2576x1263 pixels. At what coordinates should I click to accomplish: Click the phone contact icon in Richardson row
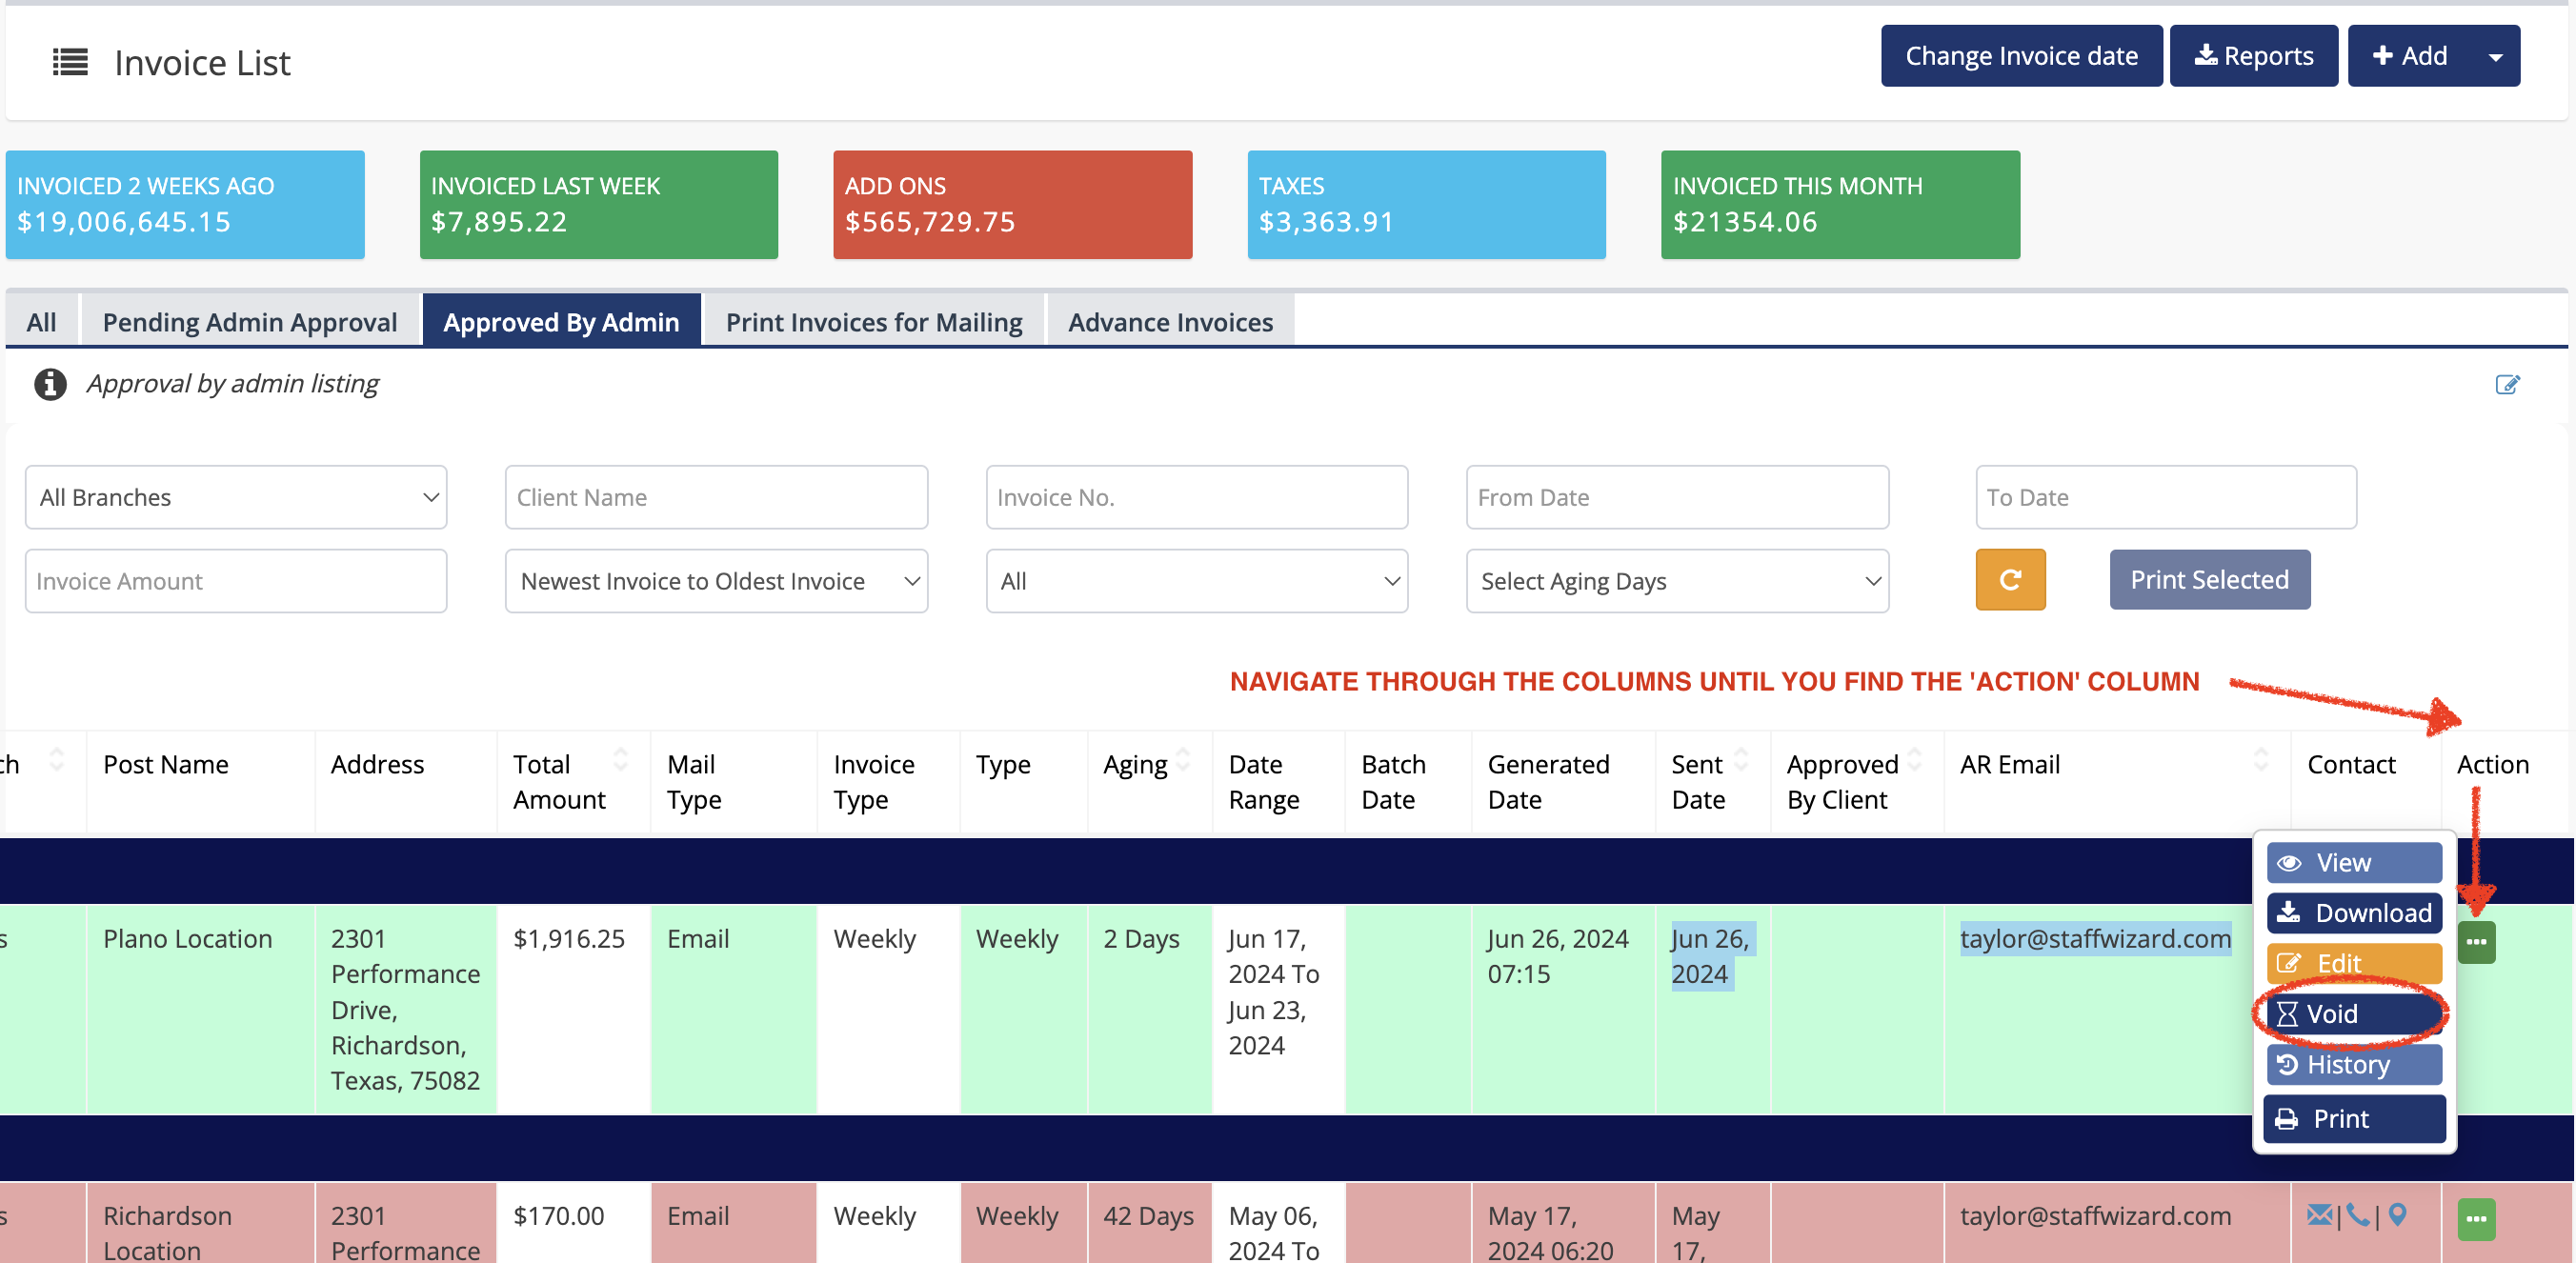pyautogui.click(x=2357, y=1215)
